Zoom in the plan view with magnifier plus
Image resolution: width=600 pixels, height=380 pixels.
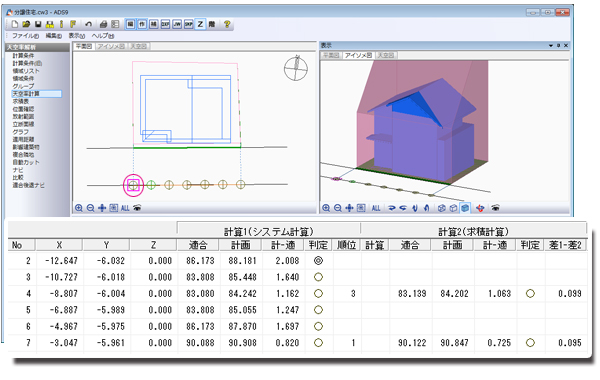point(79,208)
